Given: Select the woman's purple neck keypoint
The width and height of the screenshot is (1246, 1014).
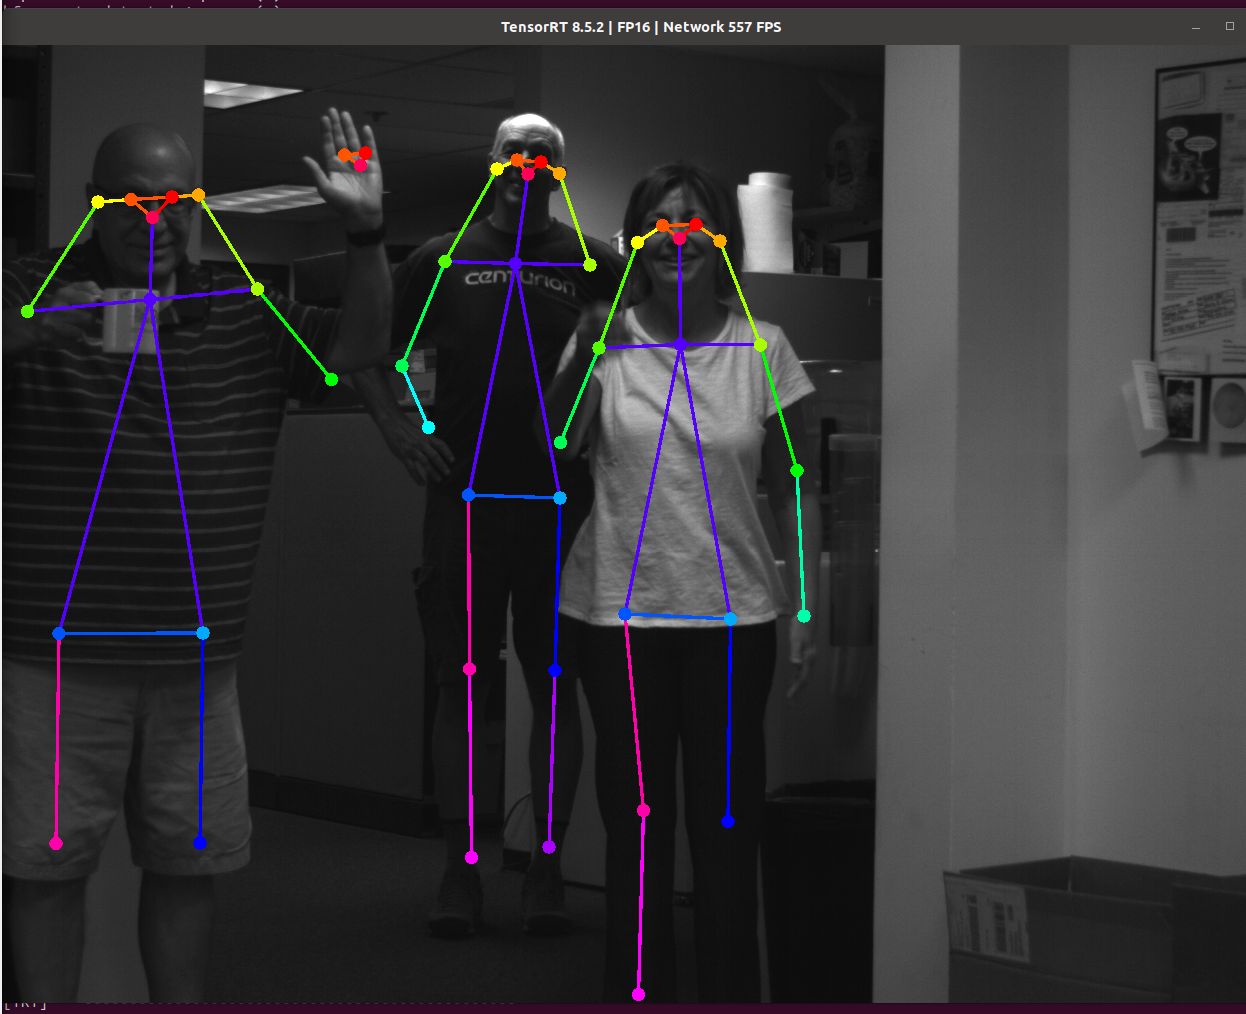Looking at the screenshot, I should point(680,344).
